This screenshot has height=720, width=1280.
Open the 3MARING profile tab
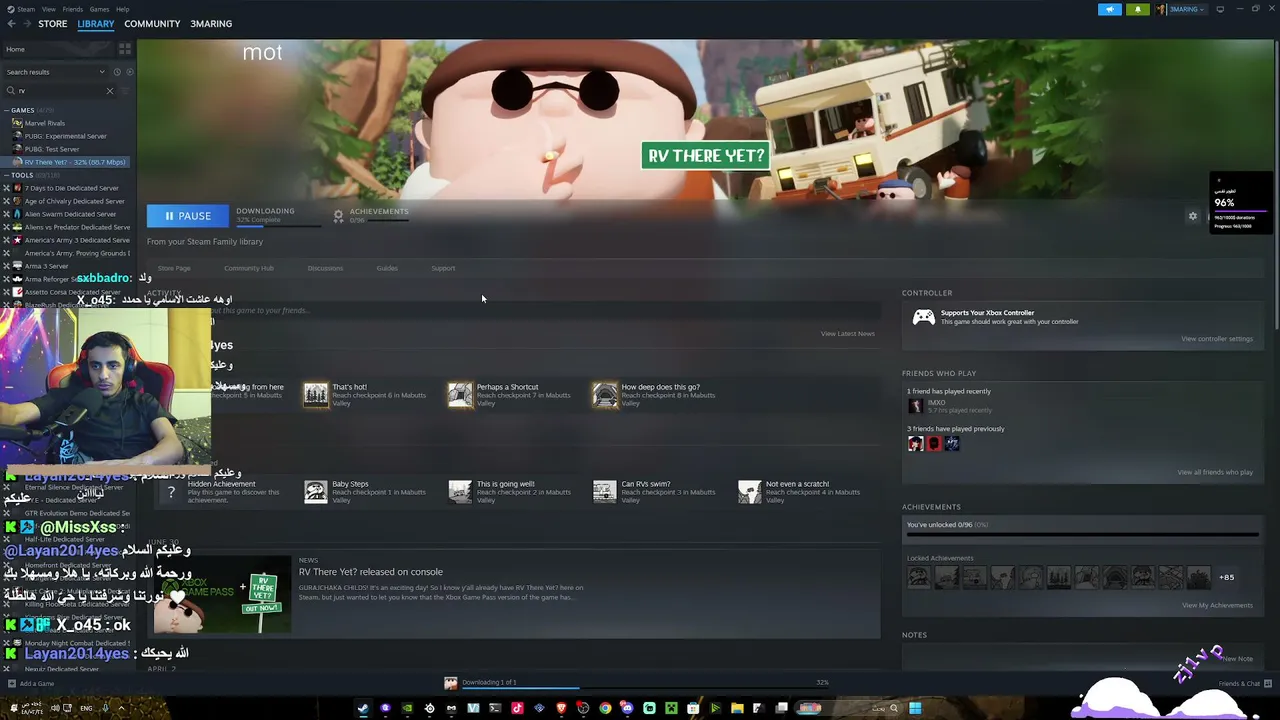click(211, 24)
